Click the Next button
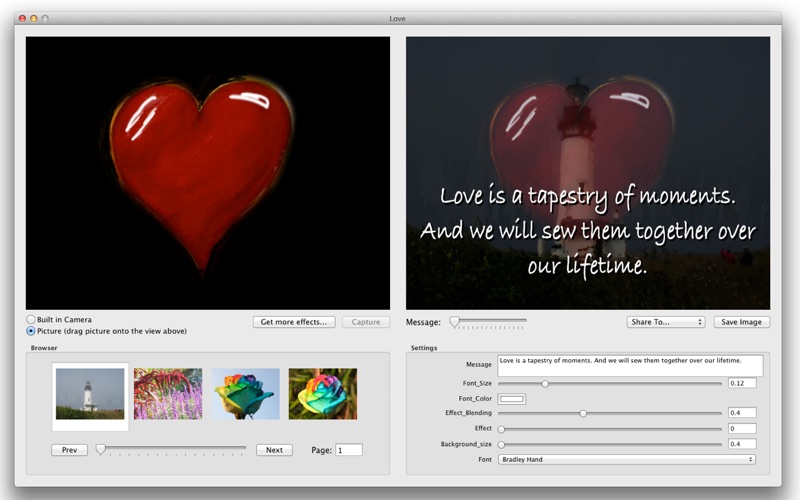 click(x=274, y=450)
